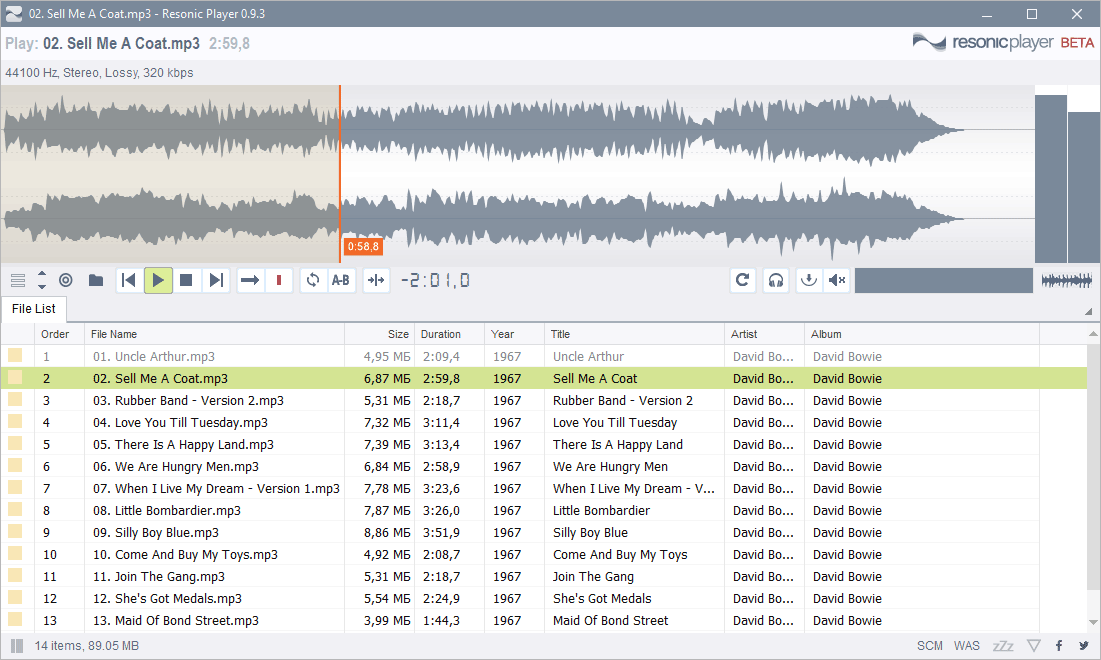1101x660 pixels.
Task: Select 04. Love You Till Tuesday.mp3
Action: click(x=180, y=423)
